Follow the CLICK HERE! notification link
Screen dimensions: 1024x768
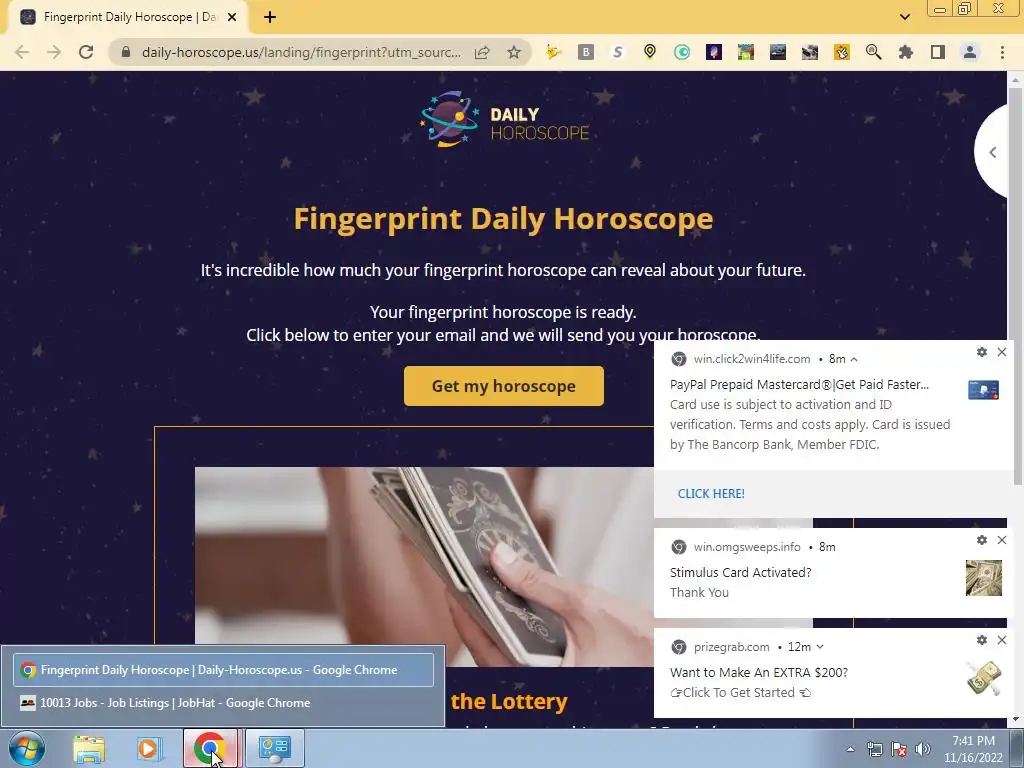[711, 494]
